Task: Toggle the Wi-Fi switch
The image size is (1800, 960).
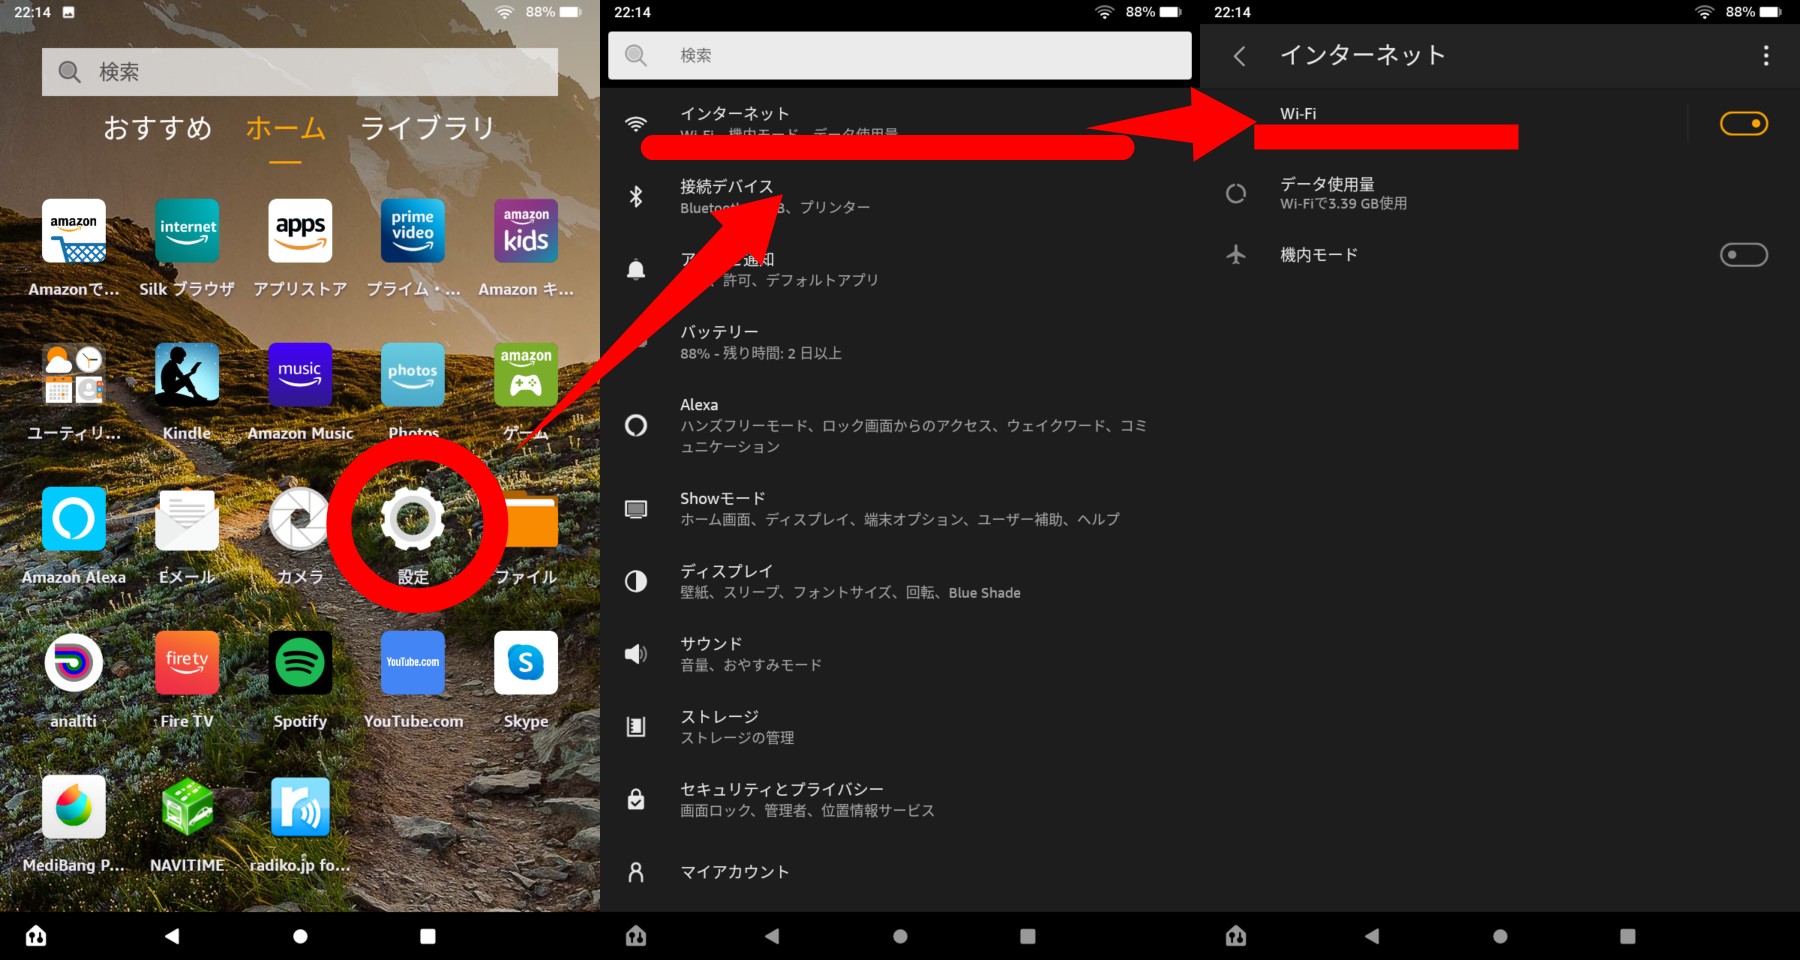Action: coord(1743,124)
